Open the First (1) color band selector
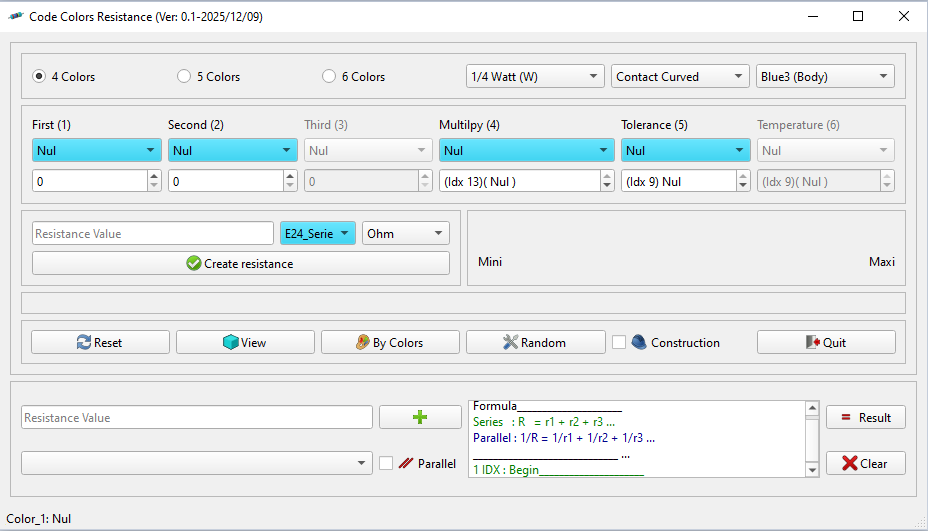 96,150
